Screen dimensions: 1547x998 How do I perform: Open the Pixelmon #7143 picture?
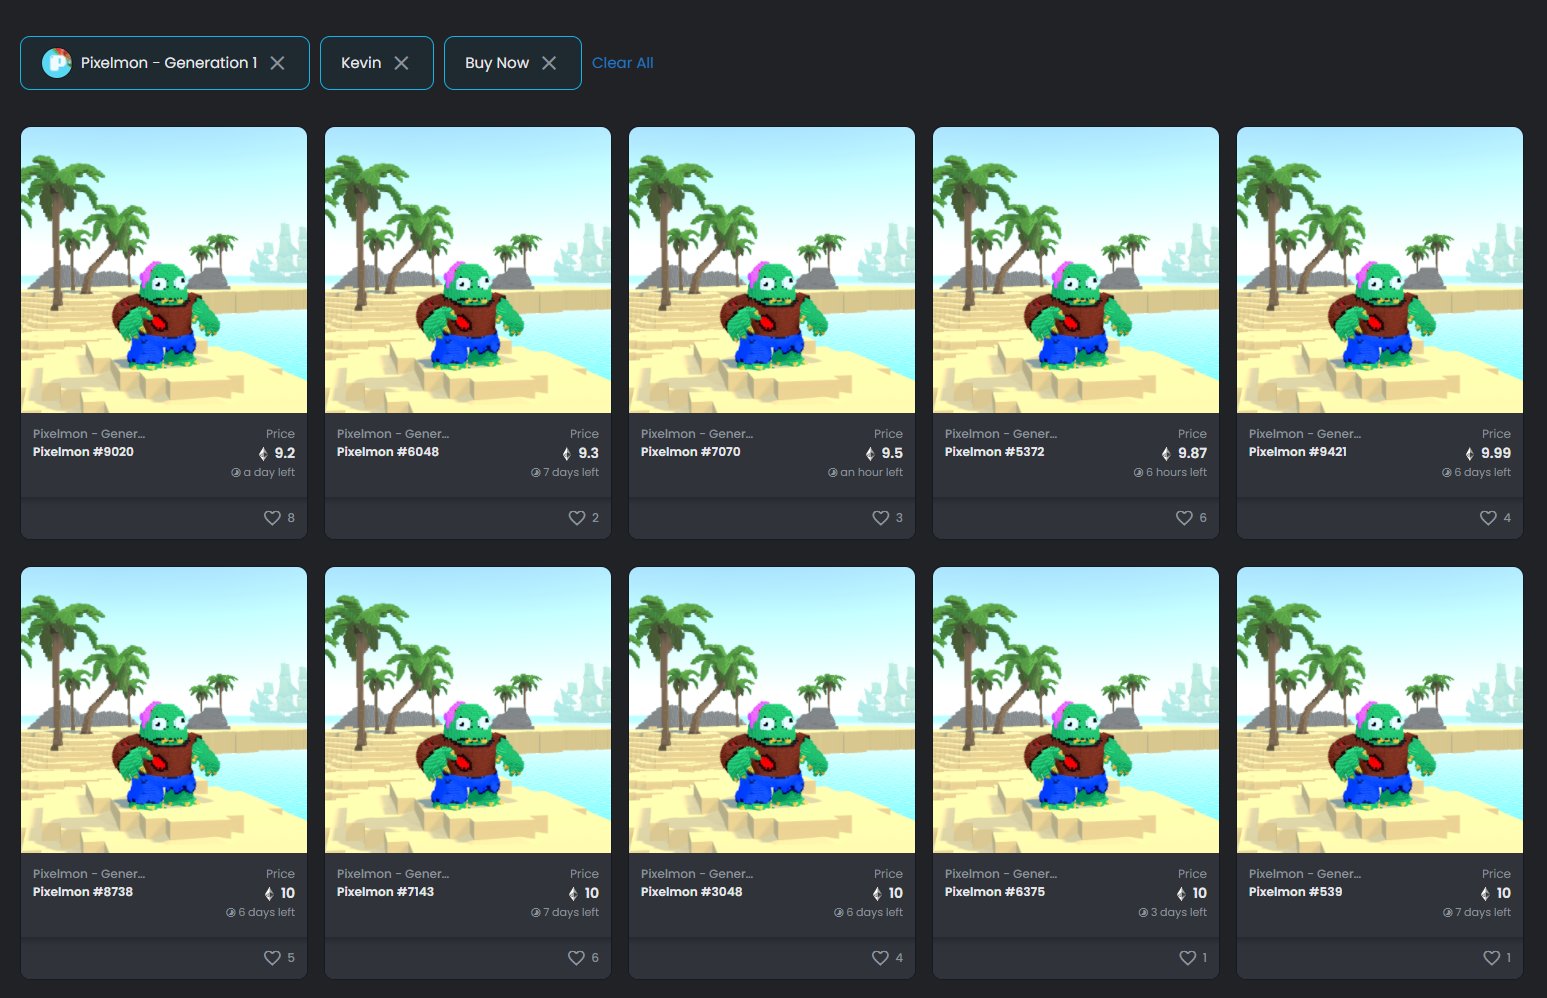[x=468, y=710]
